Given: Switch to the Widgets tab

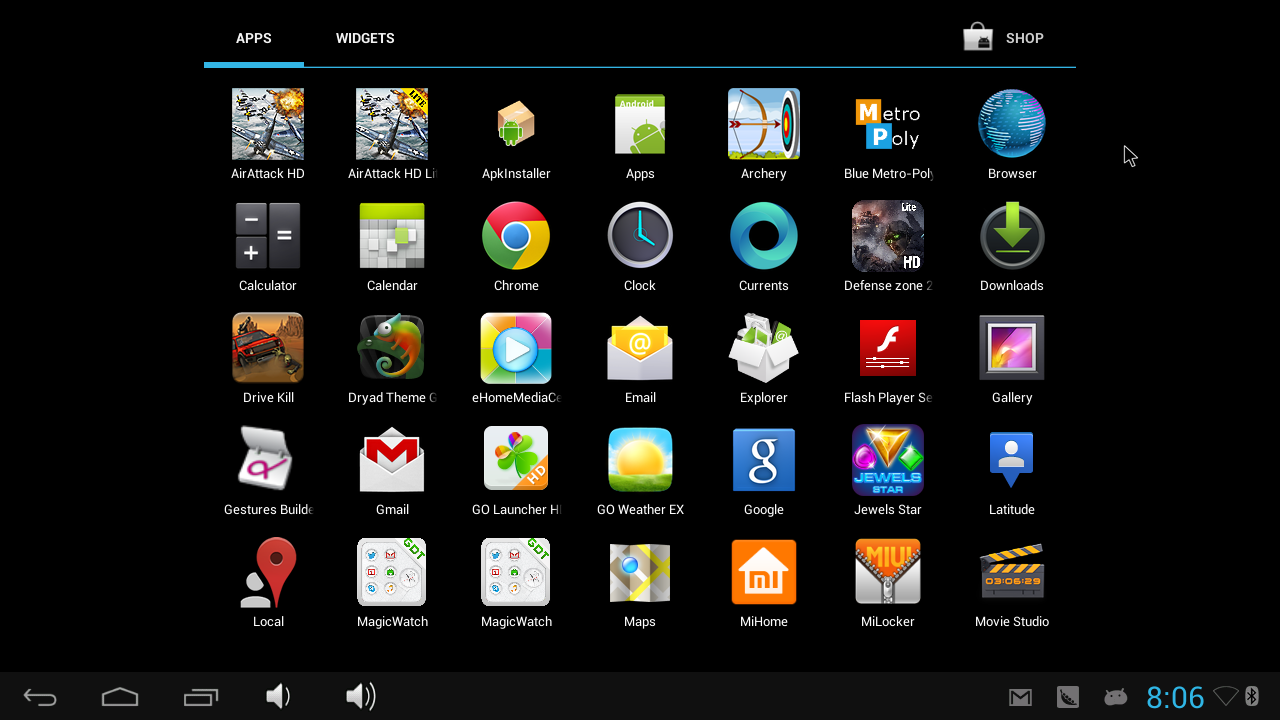Looking at the screenshot, I should 365,38.
